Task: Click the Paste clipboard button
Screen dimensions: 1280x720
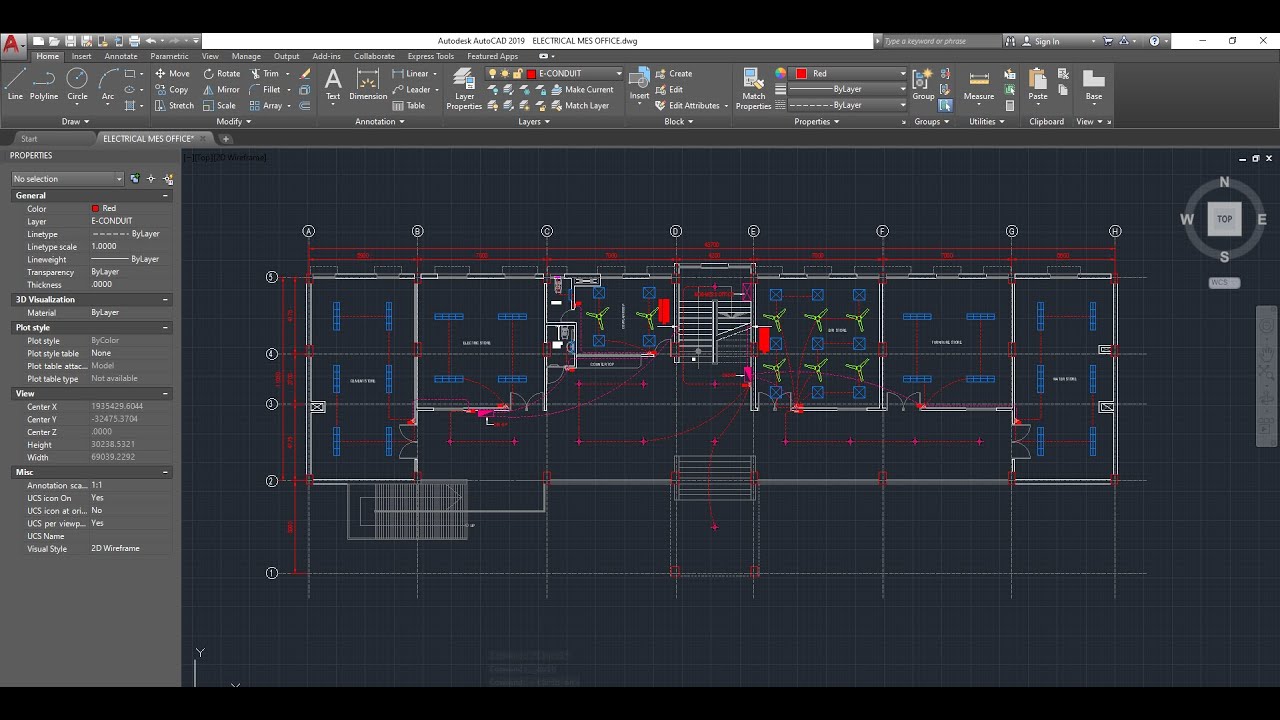Action: pyautogui.click(x=1038, y=85)
